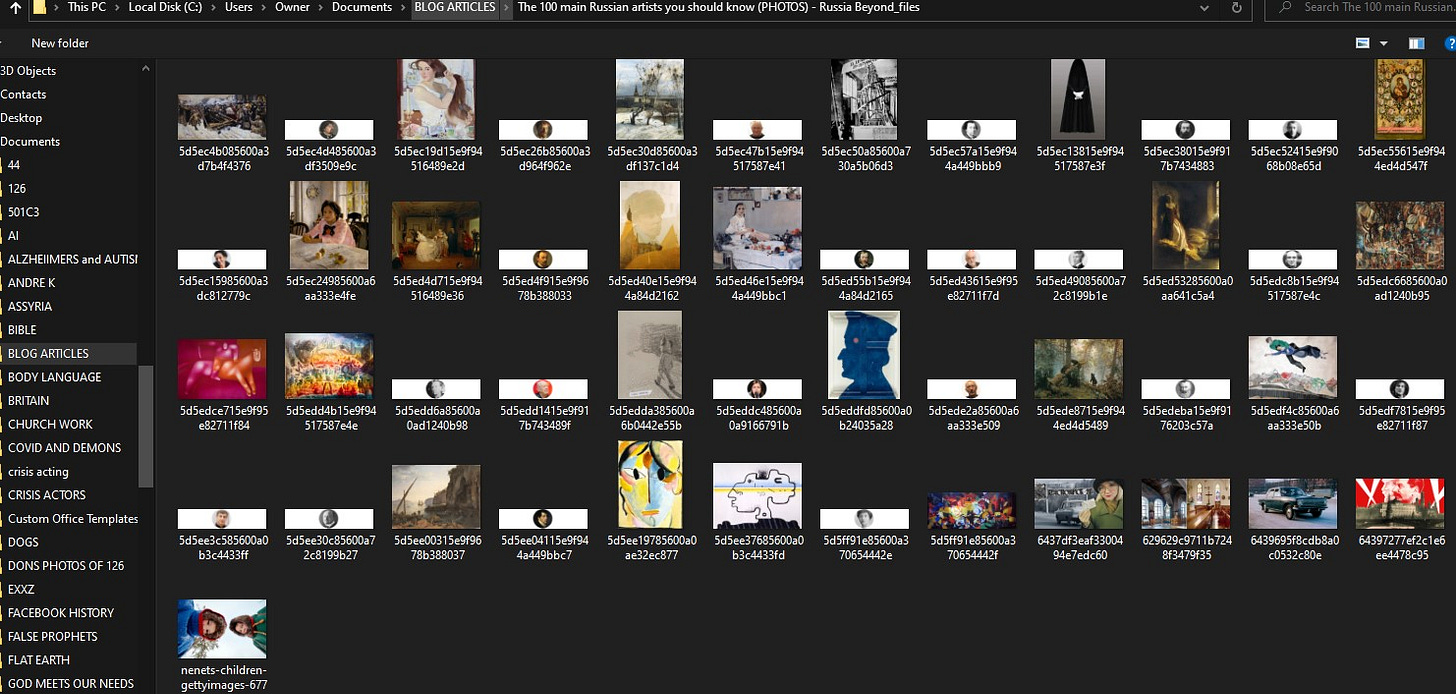Select winter landscape thumbnail 5d5ec30d85600a3df137c1d4

click(650, 99)
